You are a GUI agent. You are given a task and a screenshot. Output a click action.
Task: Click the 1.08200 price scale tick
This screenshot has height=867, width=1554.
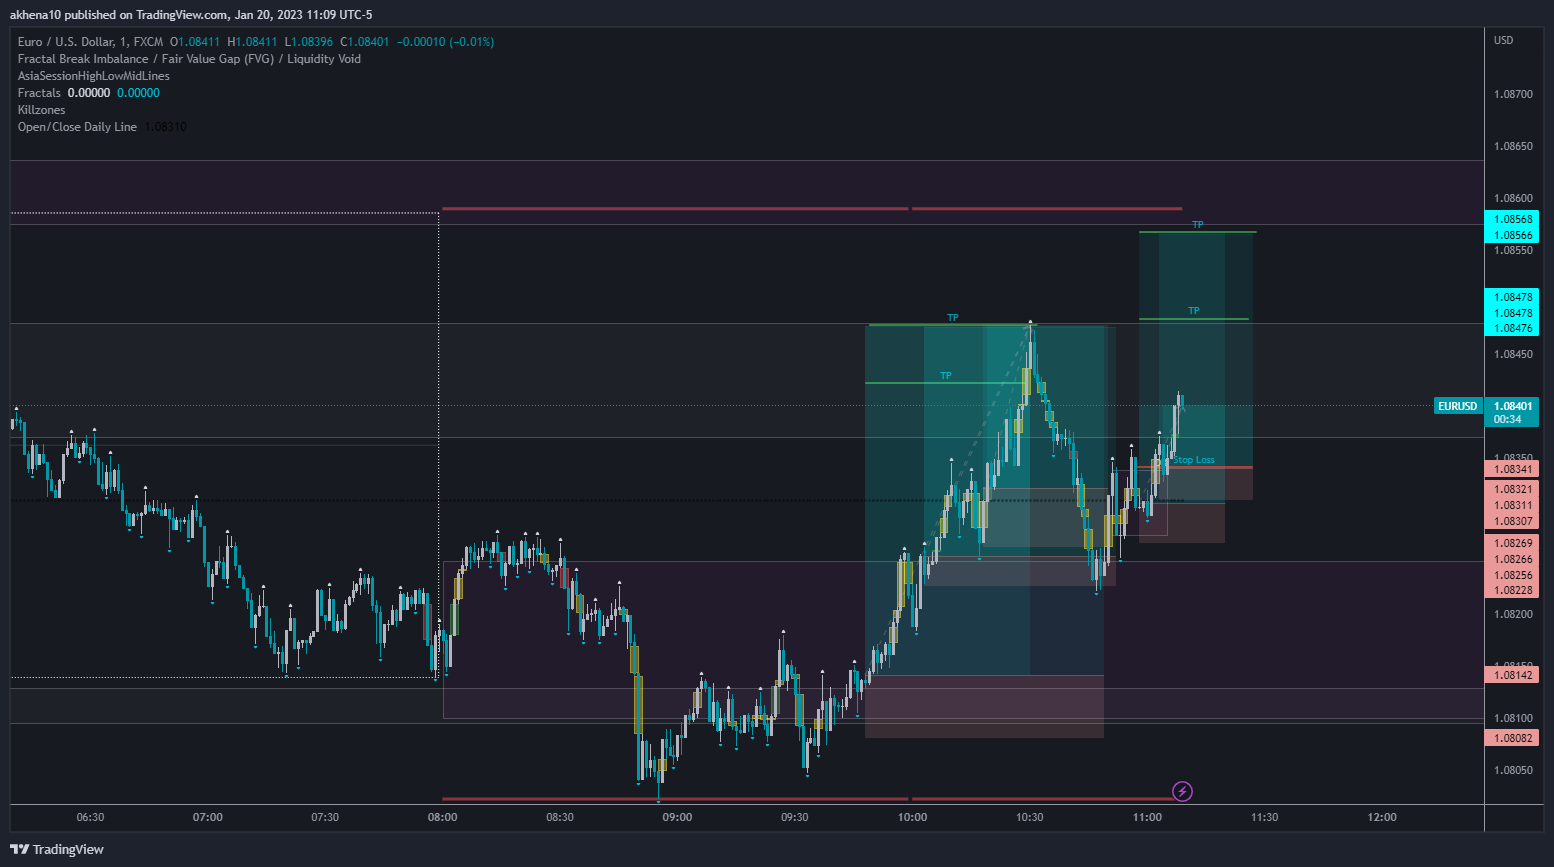(x=1513, y=614)
